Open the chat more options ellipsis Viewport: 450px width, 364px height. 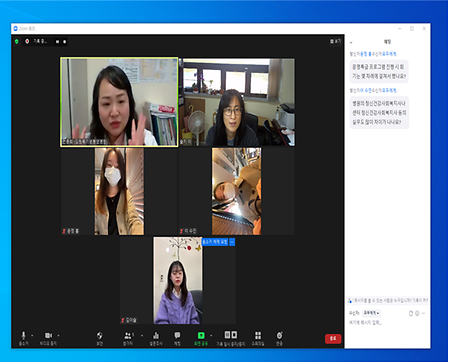(423, 313)
